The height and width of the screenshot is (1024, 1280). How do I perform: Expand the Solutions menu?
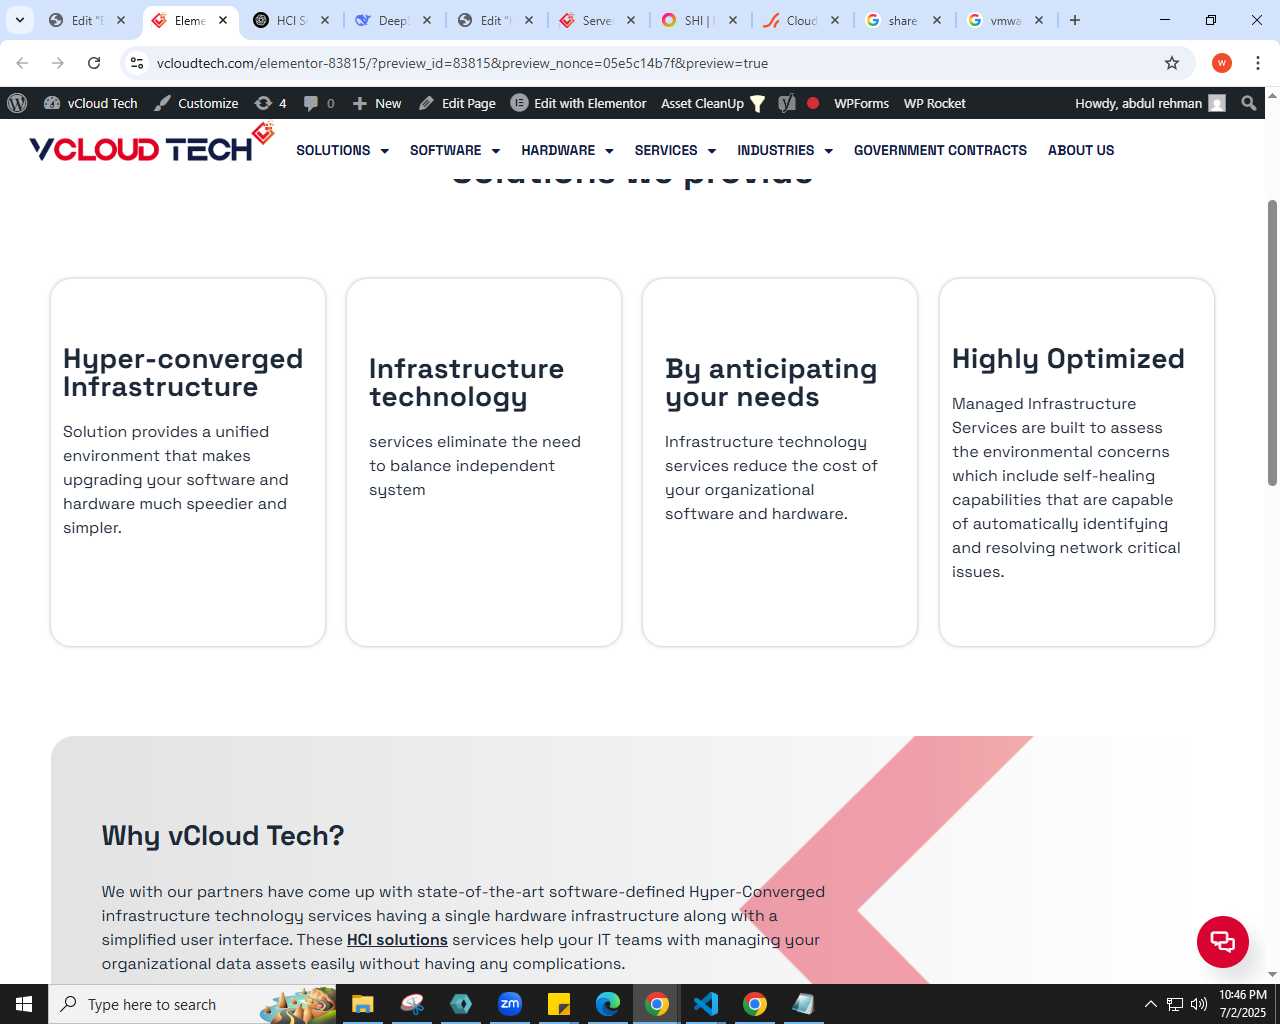342,150
